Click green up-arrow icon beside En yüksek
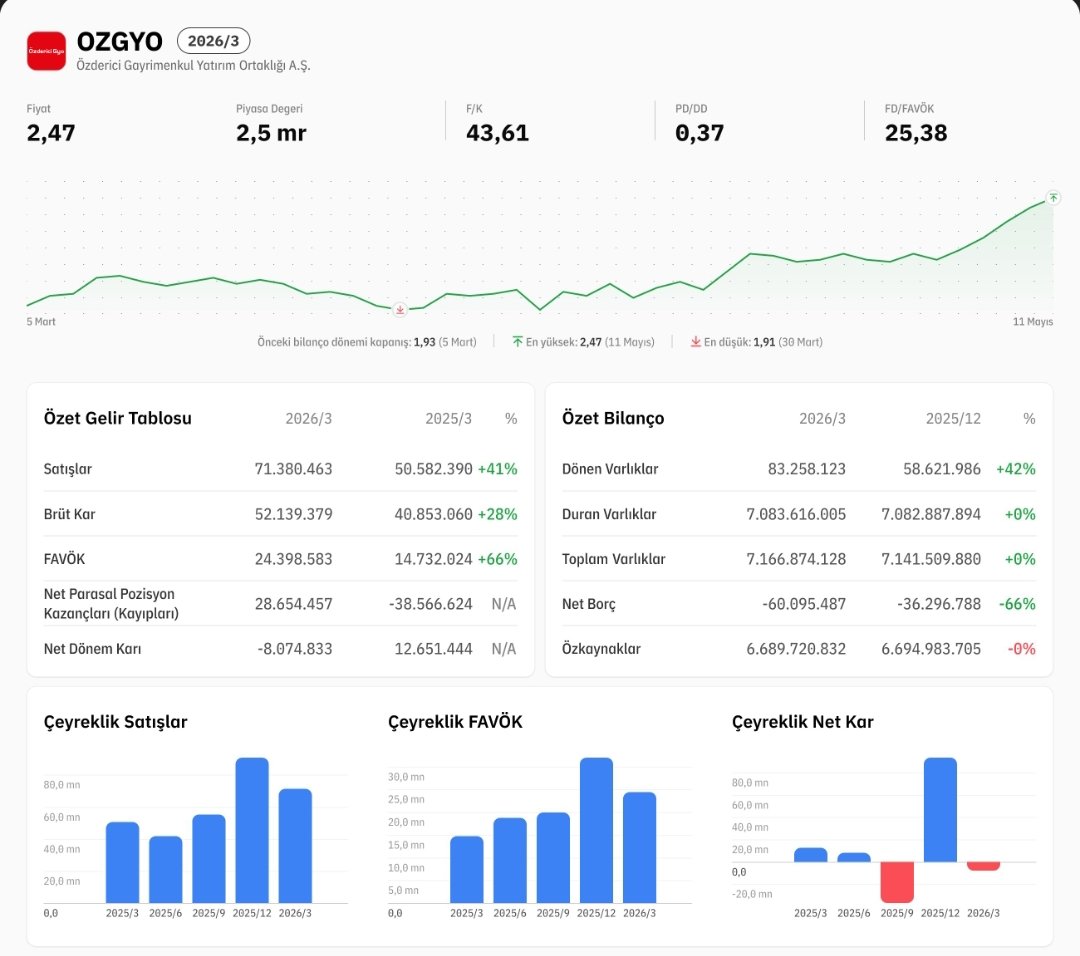The height and width of the screenshot is (956, 1080). click(x=517, y=342)
